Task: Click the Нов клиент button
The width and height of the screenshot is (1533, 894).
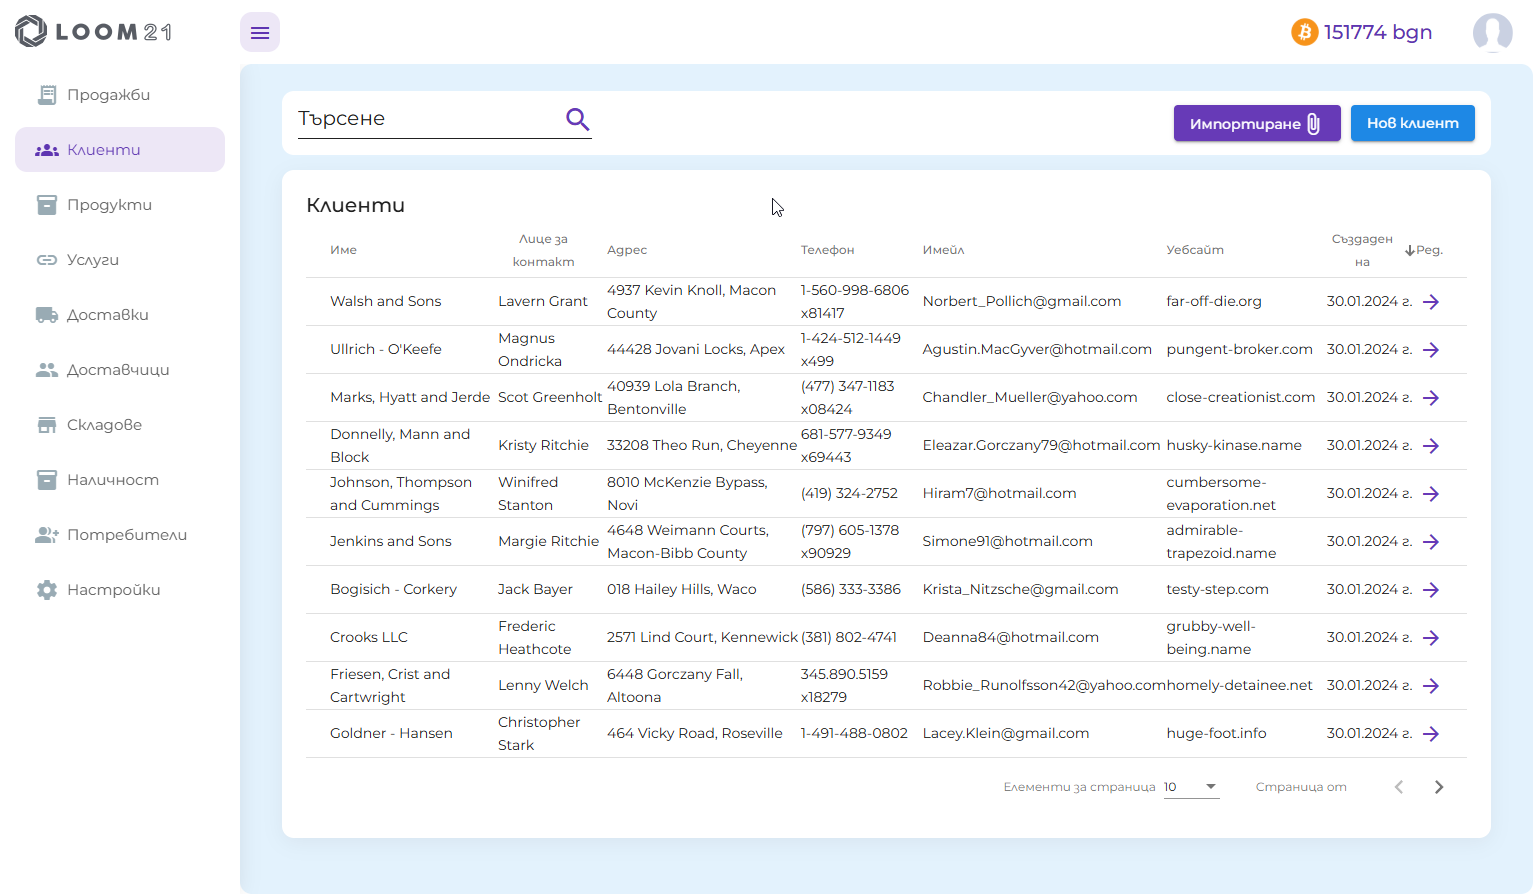Action: pos(1412,123)
